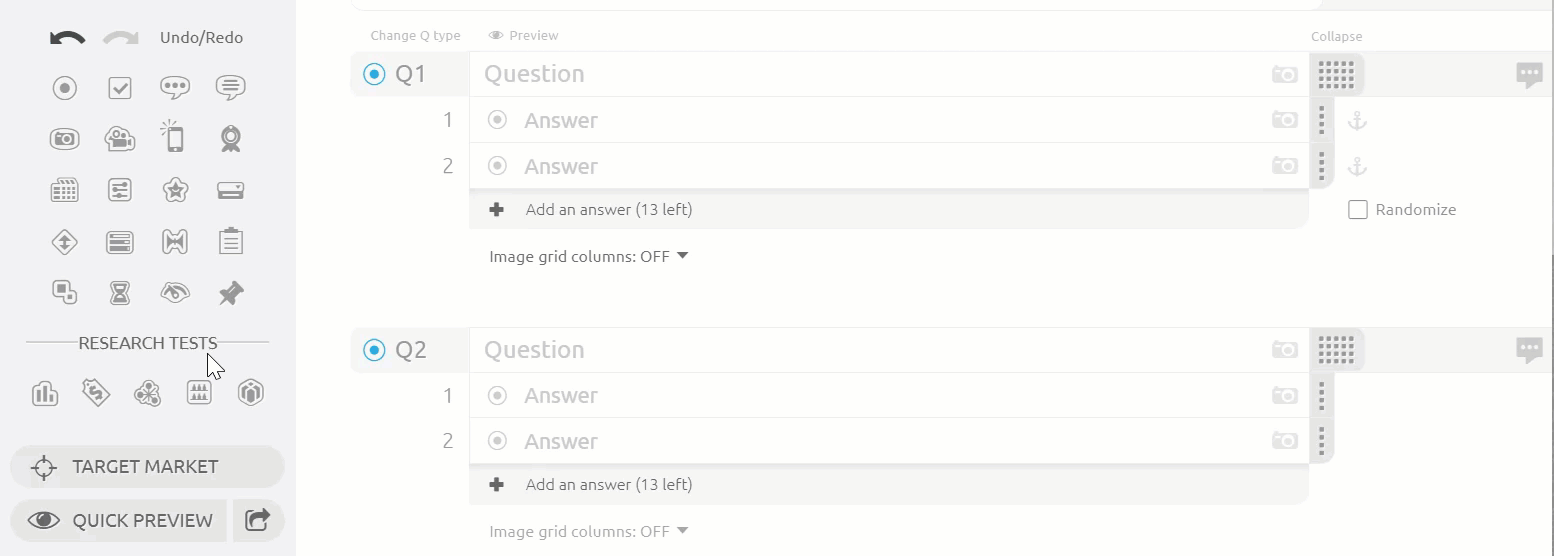Click the Q2 radio type indicator
This screenshot has width=1554, height=556.
(374, 350)
